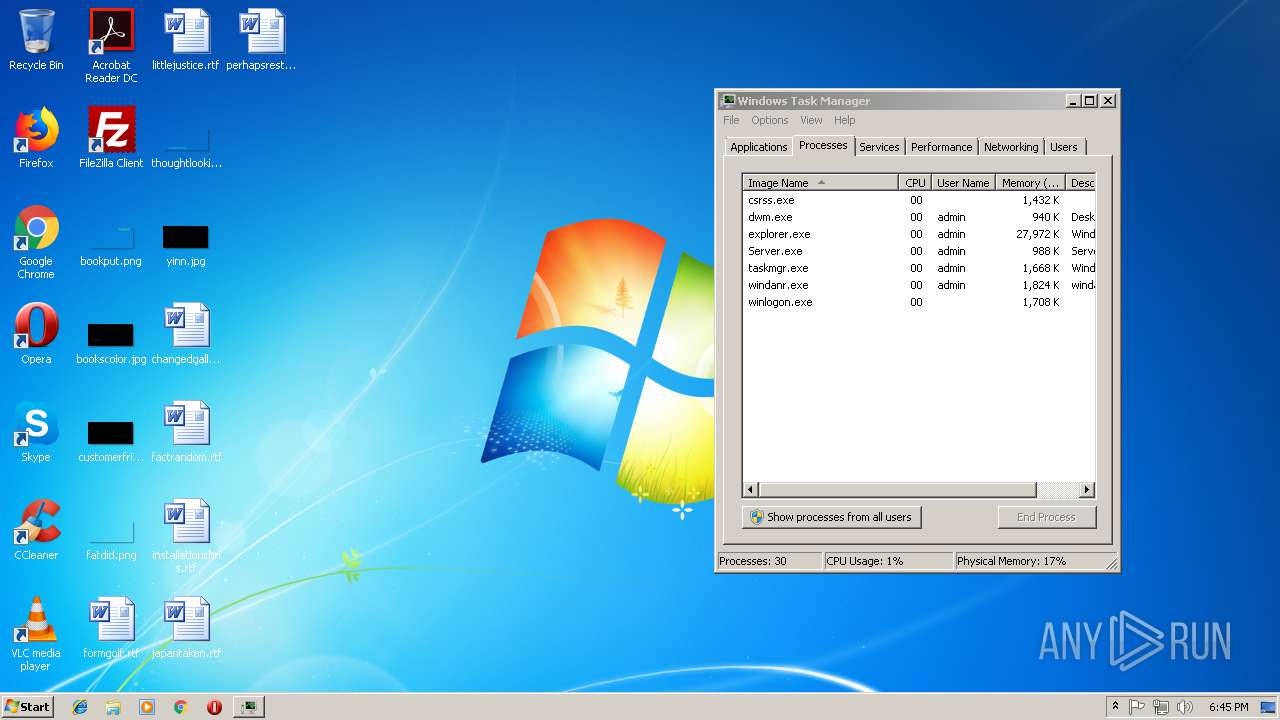Image resolution: width=1280 pixels, height=720 pixels.
Task: Switch to the Services tab
Action: pyautogui.click(x=879, y=147)
